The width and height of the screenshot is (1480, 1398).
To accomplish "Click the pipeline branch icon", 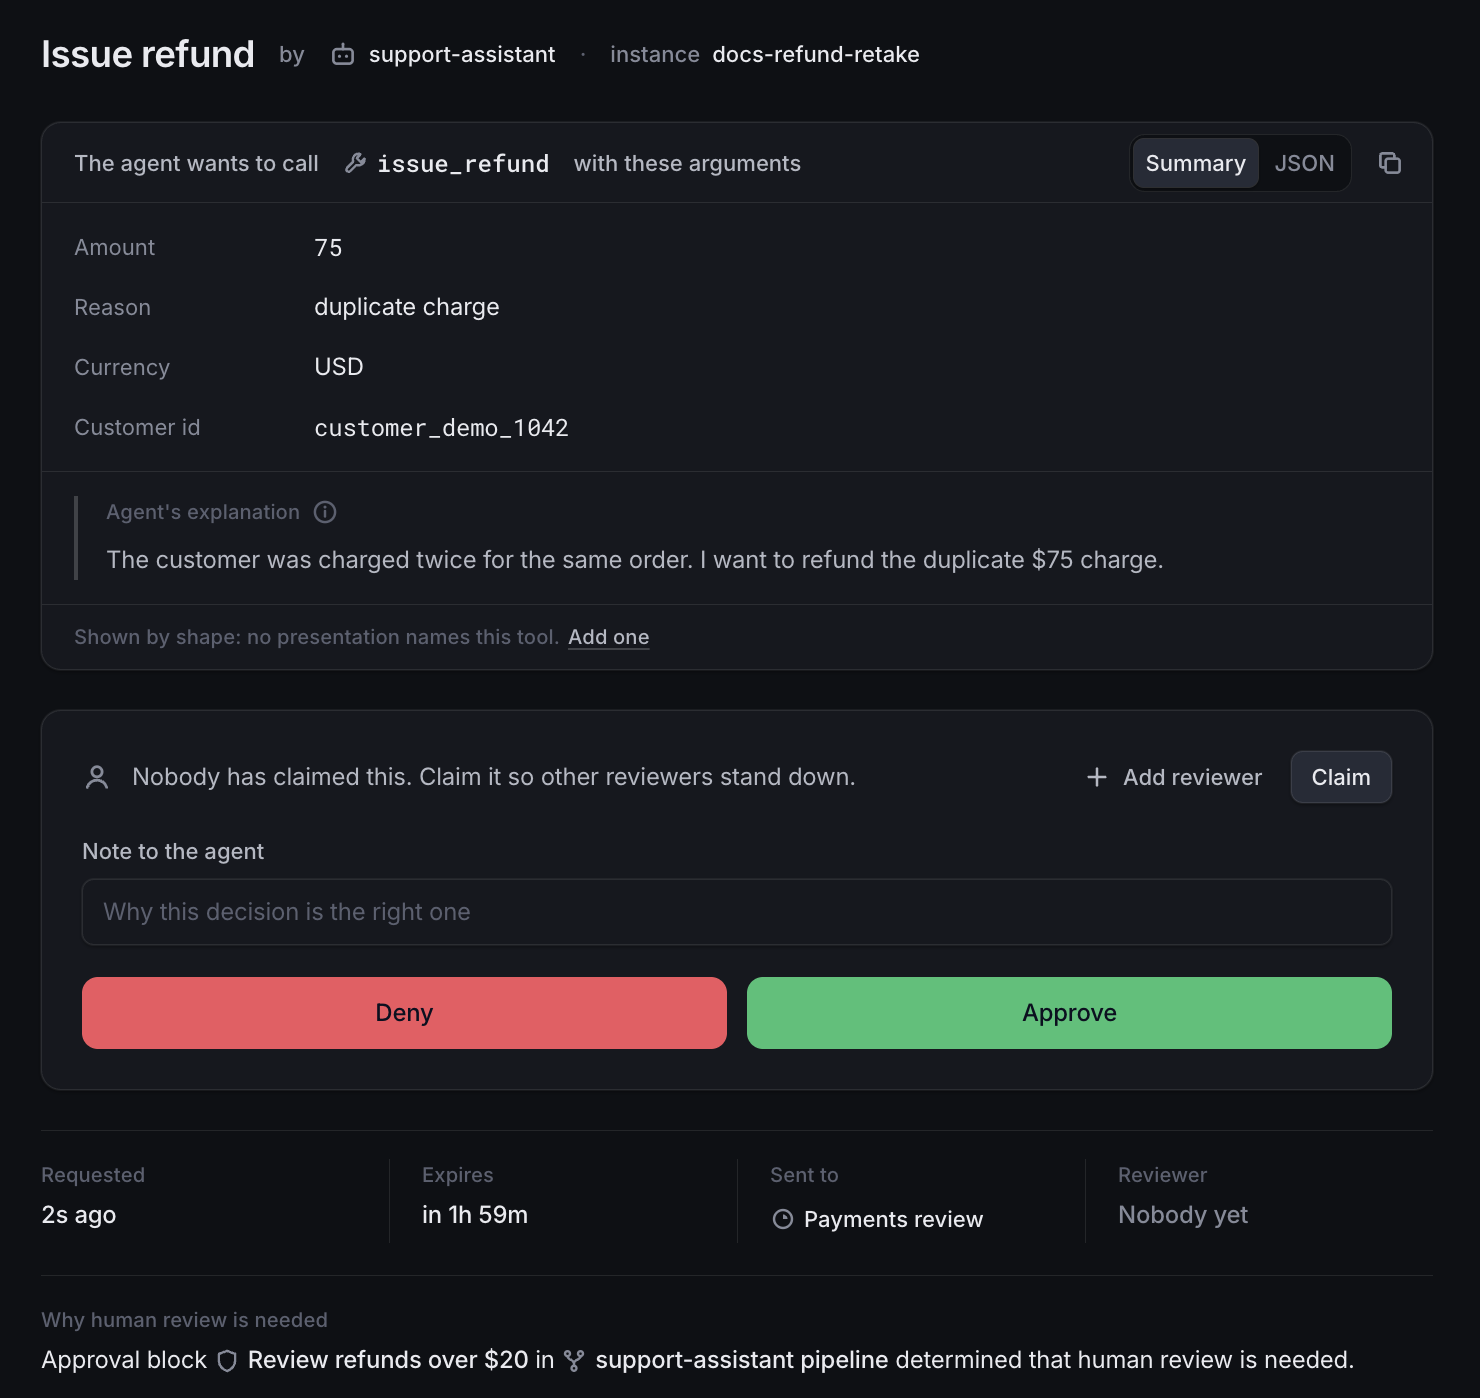I will [574, 1360].
